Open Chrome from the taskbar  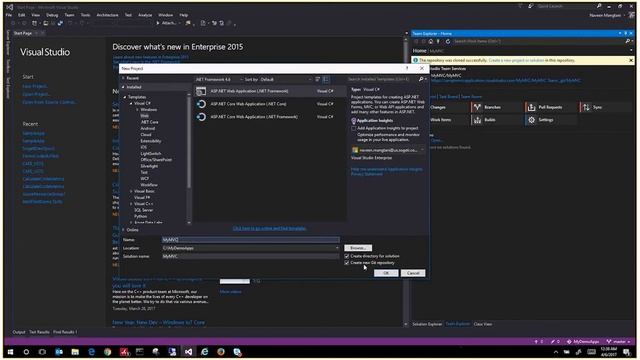pyautogui.click(x=107, y=352)
